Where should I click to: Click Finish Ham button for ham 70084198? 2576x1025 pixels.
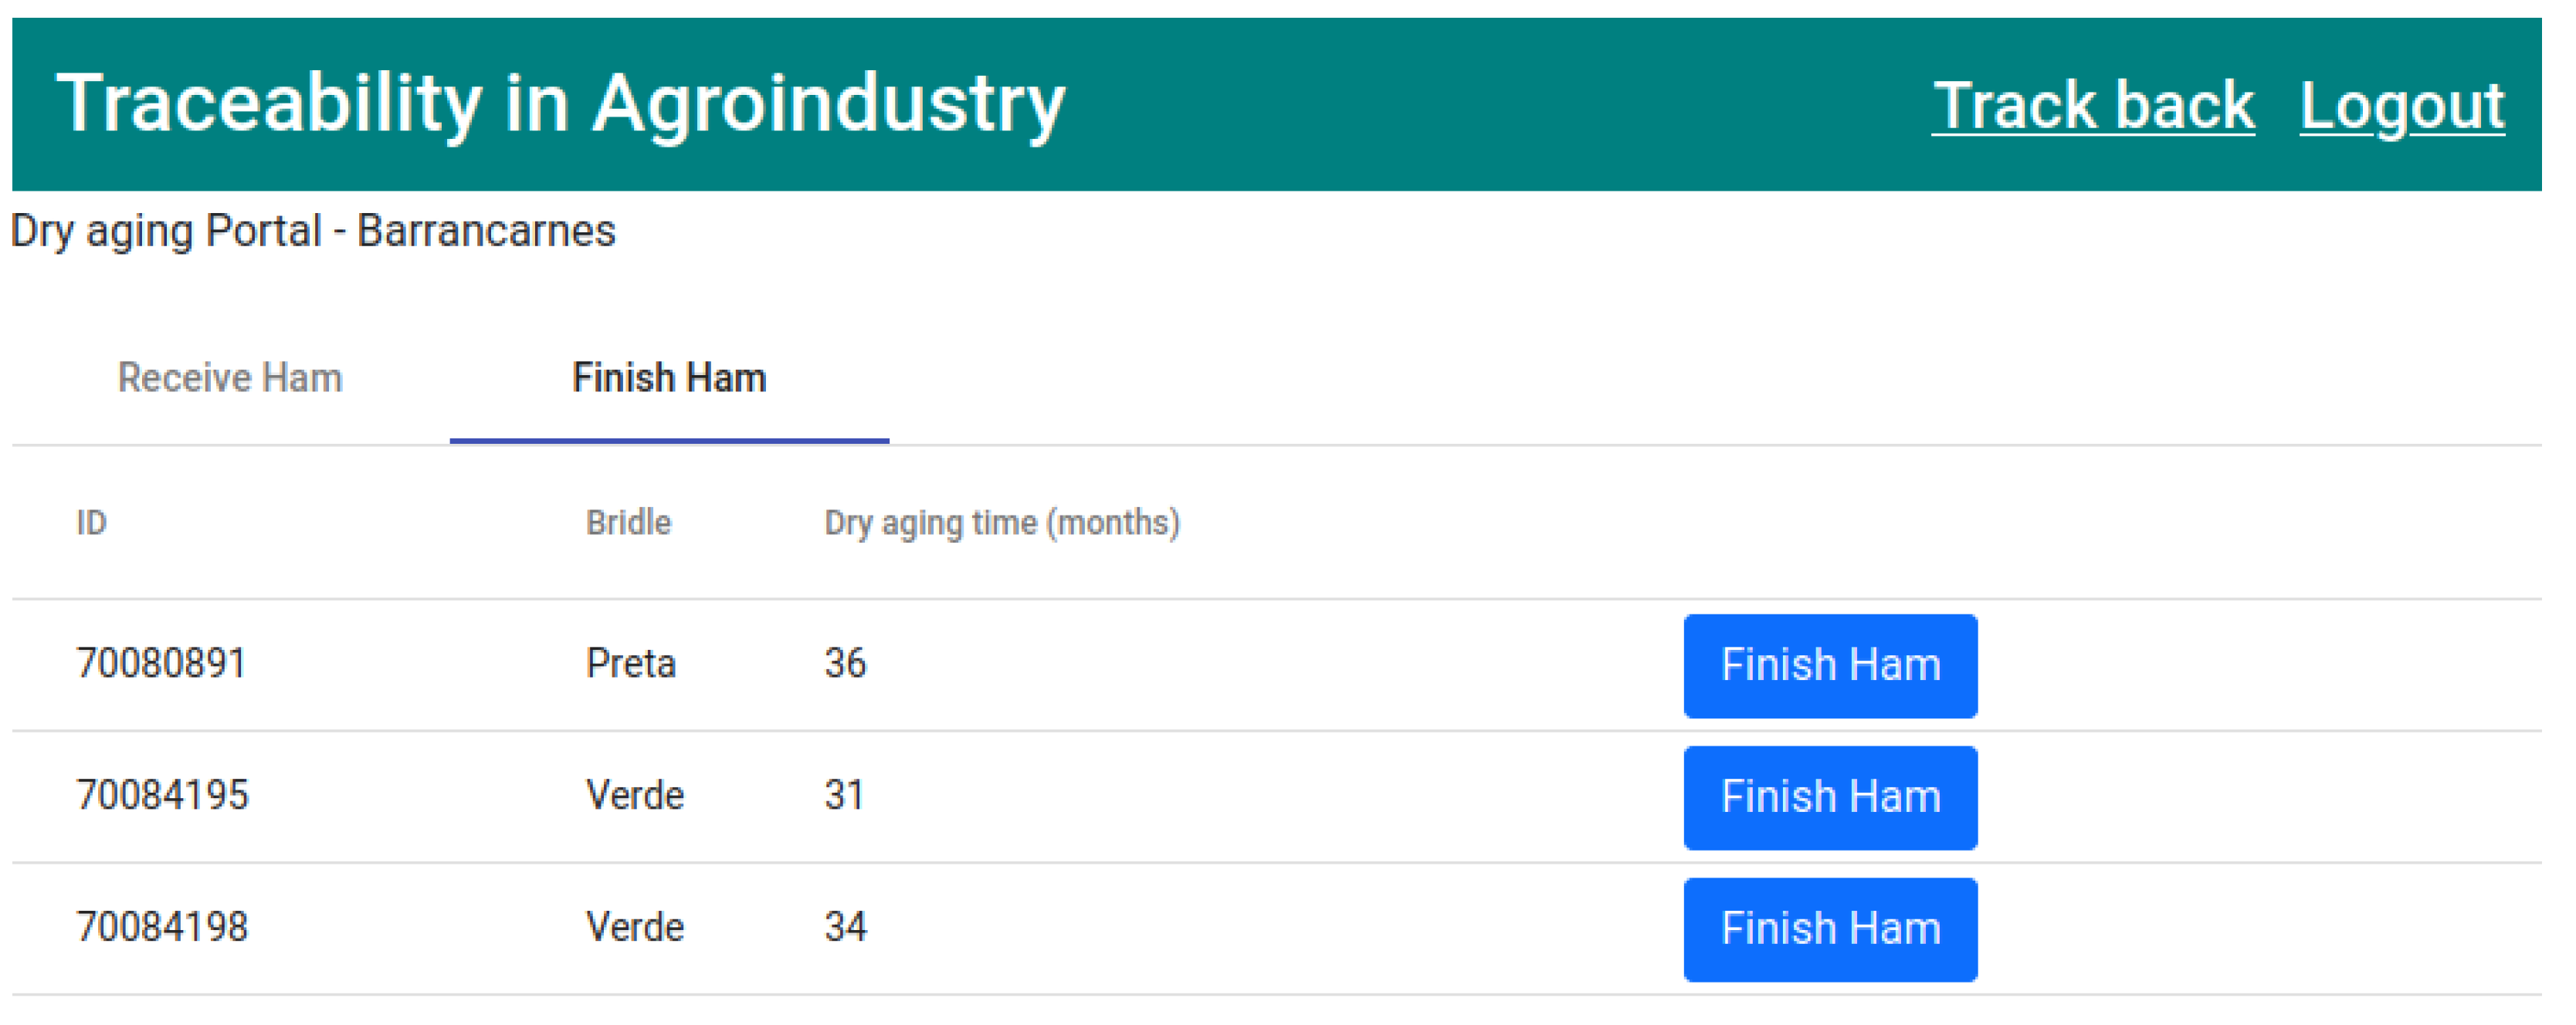[1829, 929]
